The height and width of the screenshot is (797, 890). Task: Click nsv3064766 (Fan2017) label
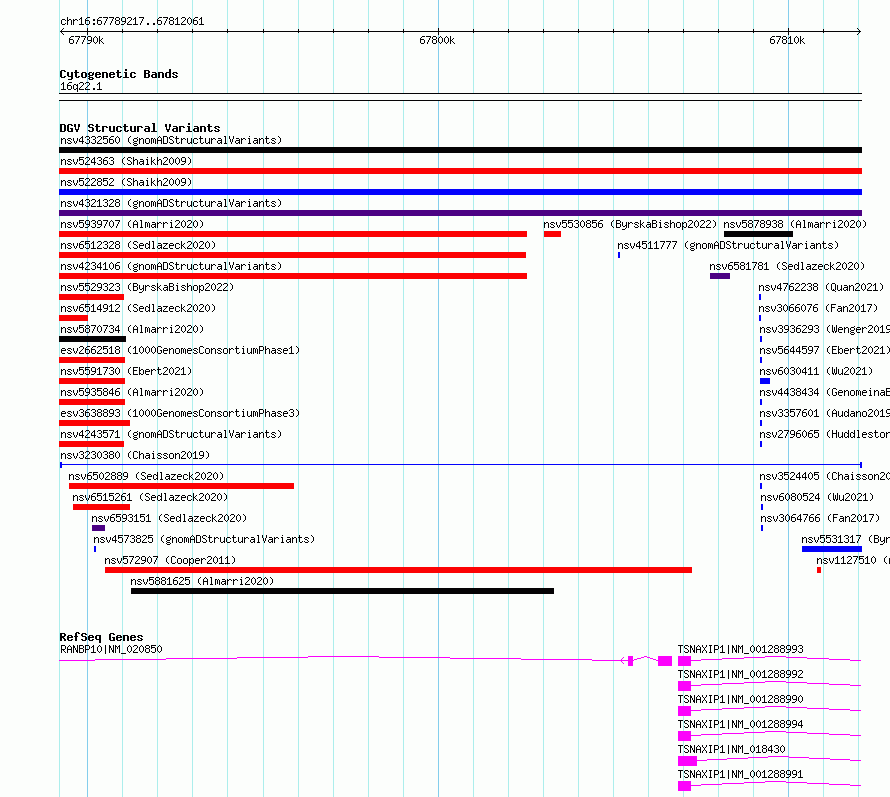click(820, 518)
